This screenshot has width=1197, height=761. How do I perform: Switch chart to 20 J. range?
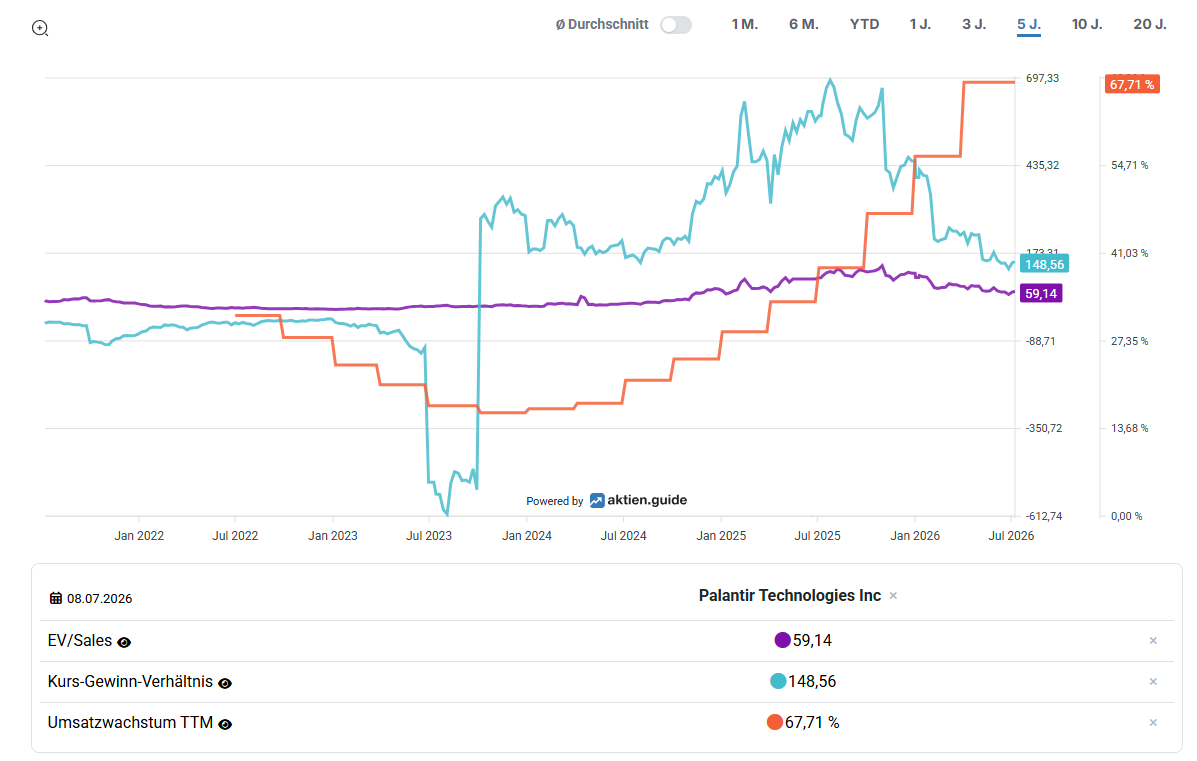click(x=1150, y=24)
